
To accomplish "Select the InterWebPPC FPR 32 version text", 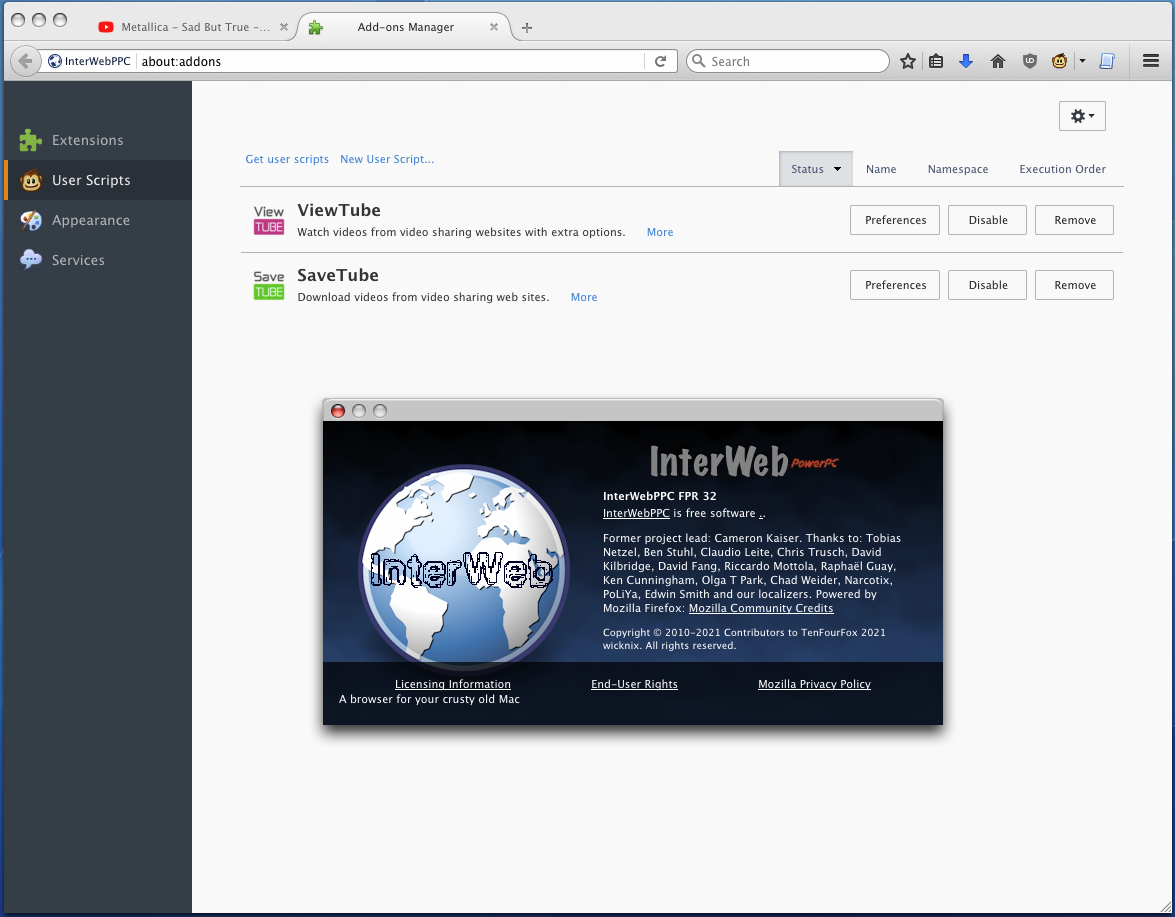I will point(659,496).
